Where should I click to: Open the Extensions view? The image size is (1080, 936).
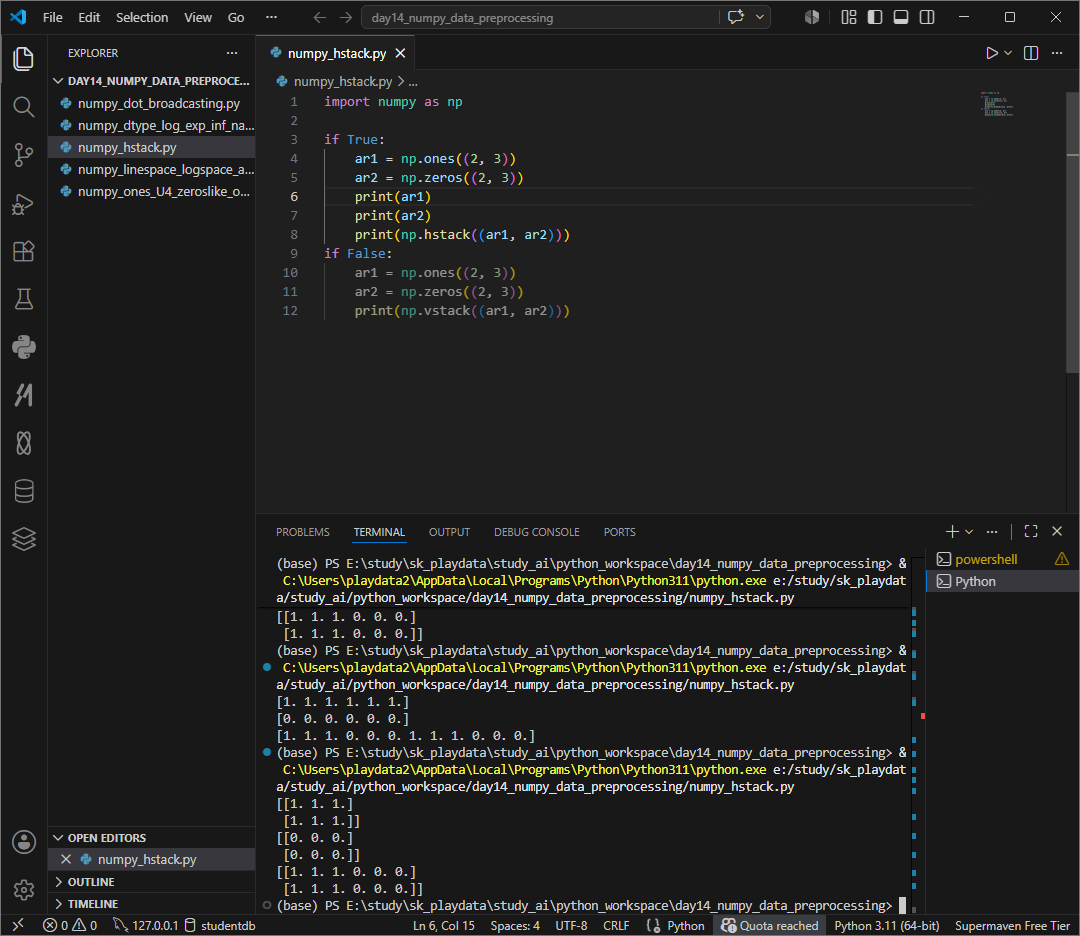pos(23,251)
